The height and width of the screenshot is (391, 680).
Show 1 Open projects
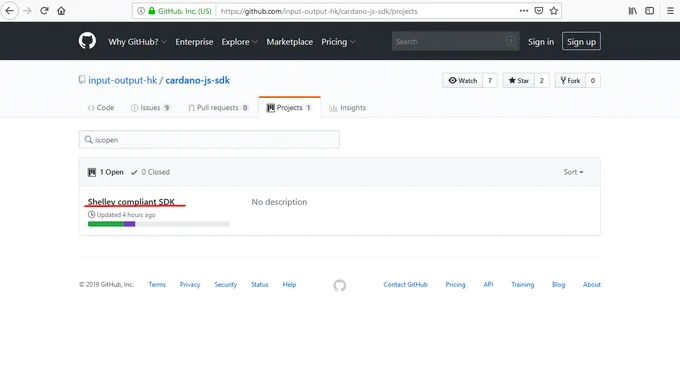point(106,172)
